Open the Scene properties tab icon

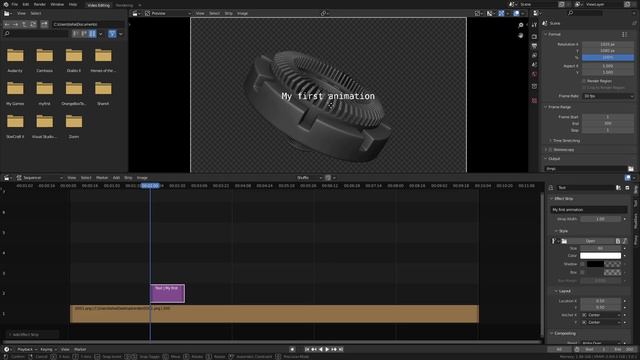point(535,64)
